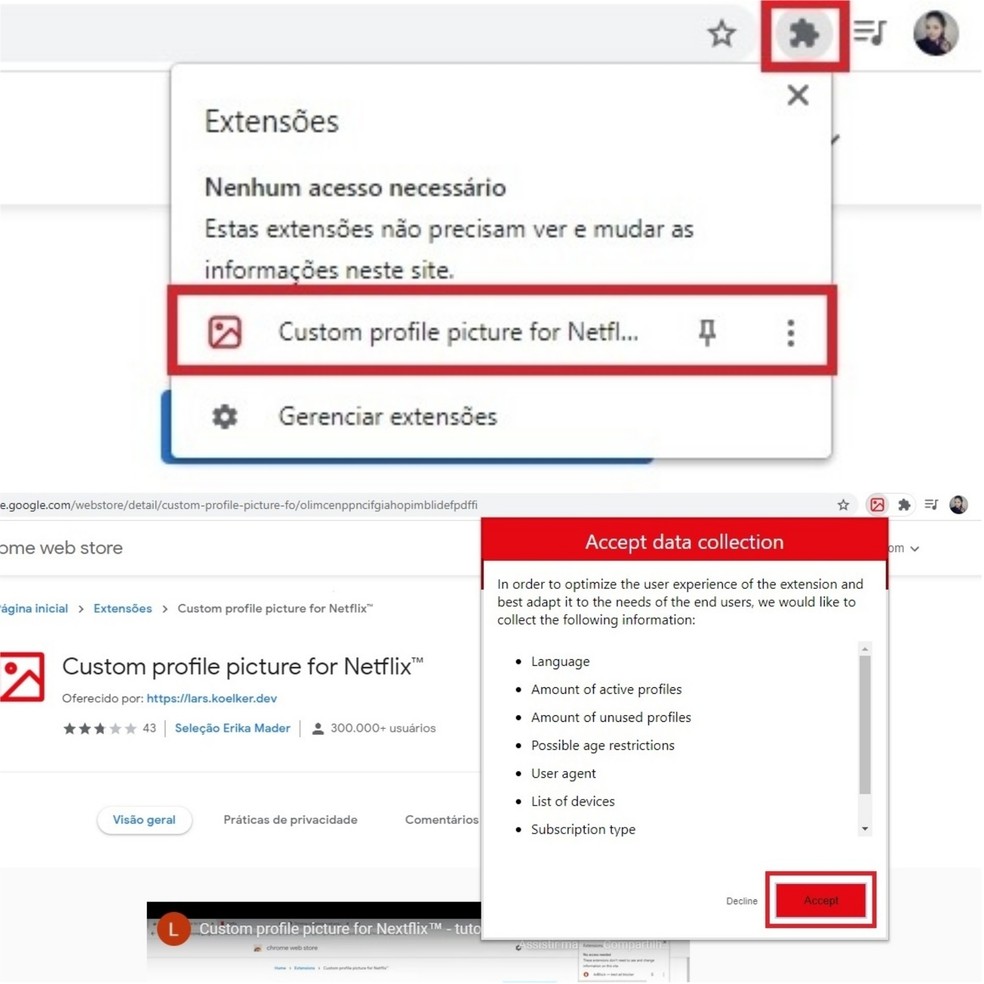This screenshot has width=984, height=984.
Task: Click the 'Possible age restrictions' item
Action: 602,746
